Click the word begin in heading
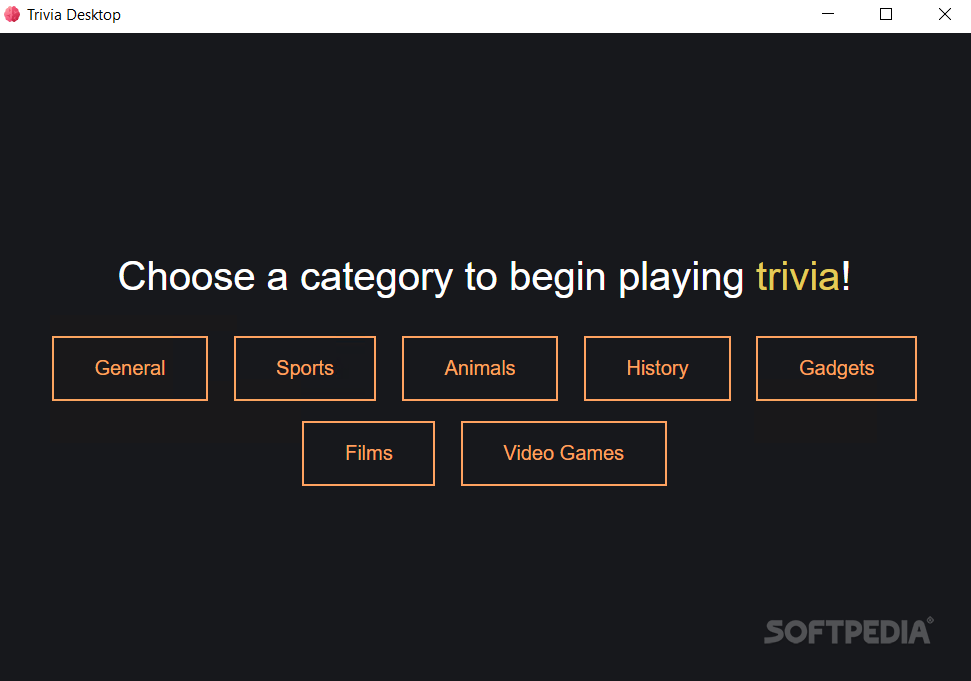Screen dimensions: 971x681 tap(557, 279)
